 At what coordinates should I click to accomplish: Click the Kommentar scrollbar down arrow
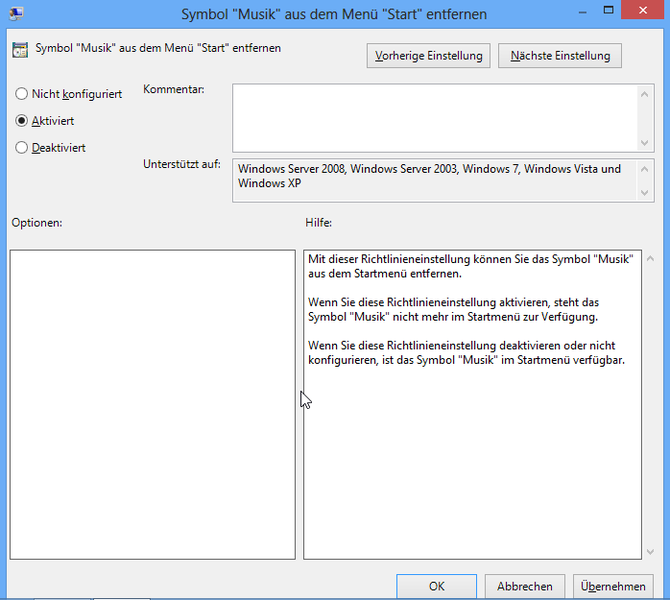(645, 143)
